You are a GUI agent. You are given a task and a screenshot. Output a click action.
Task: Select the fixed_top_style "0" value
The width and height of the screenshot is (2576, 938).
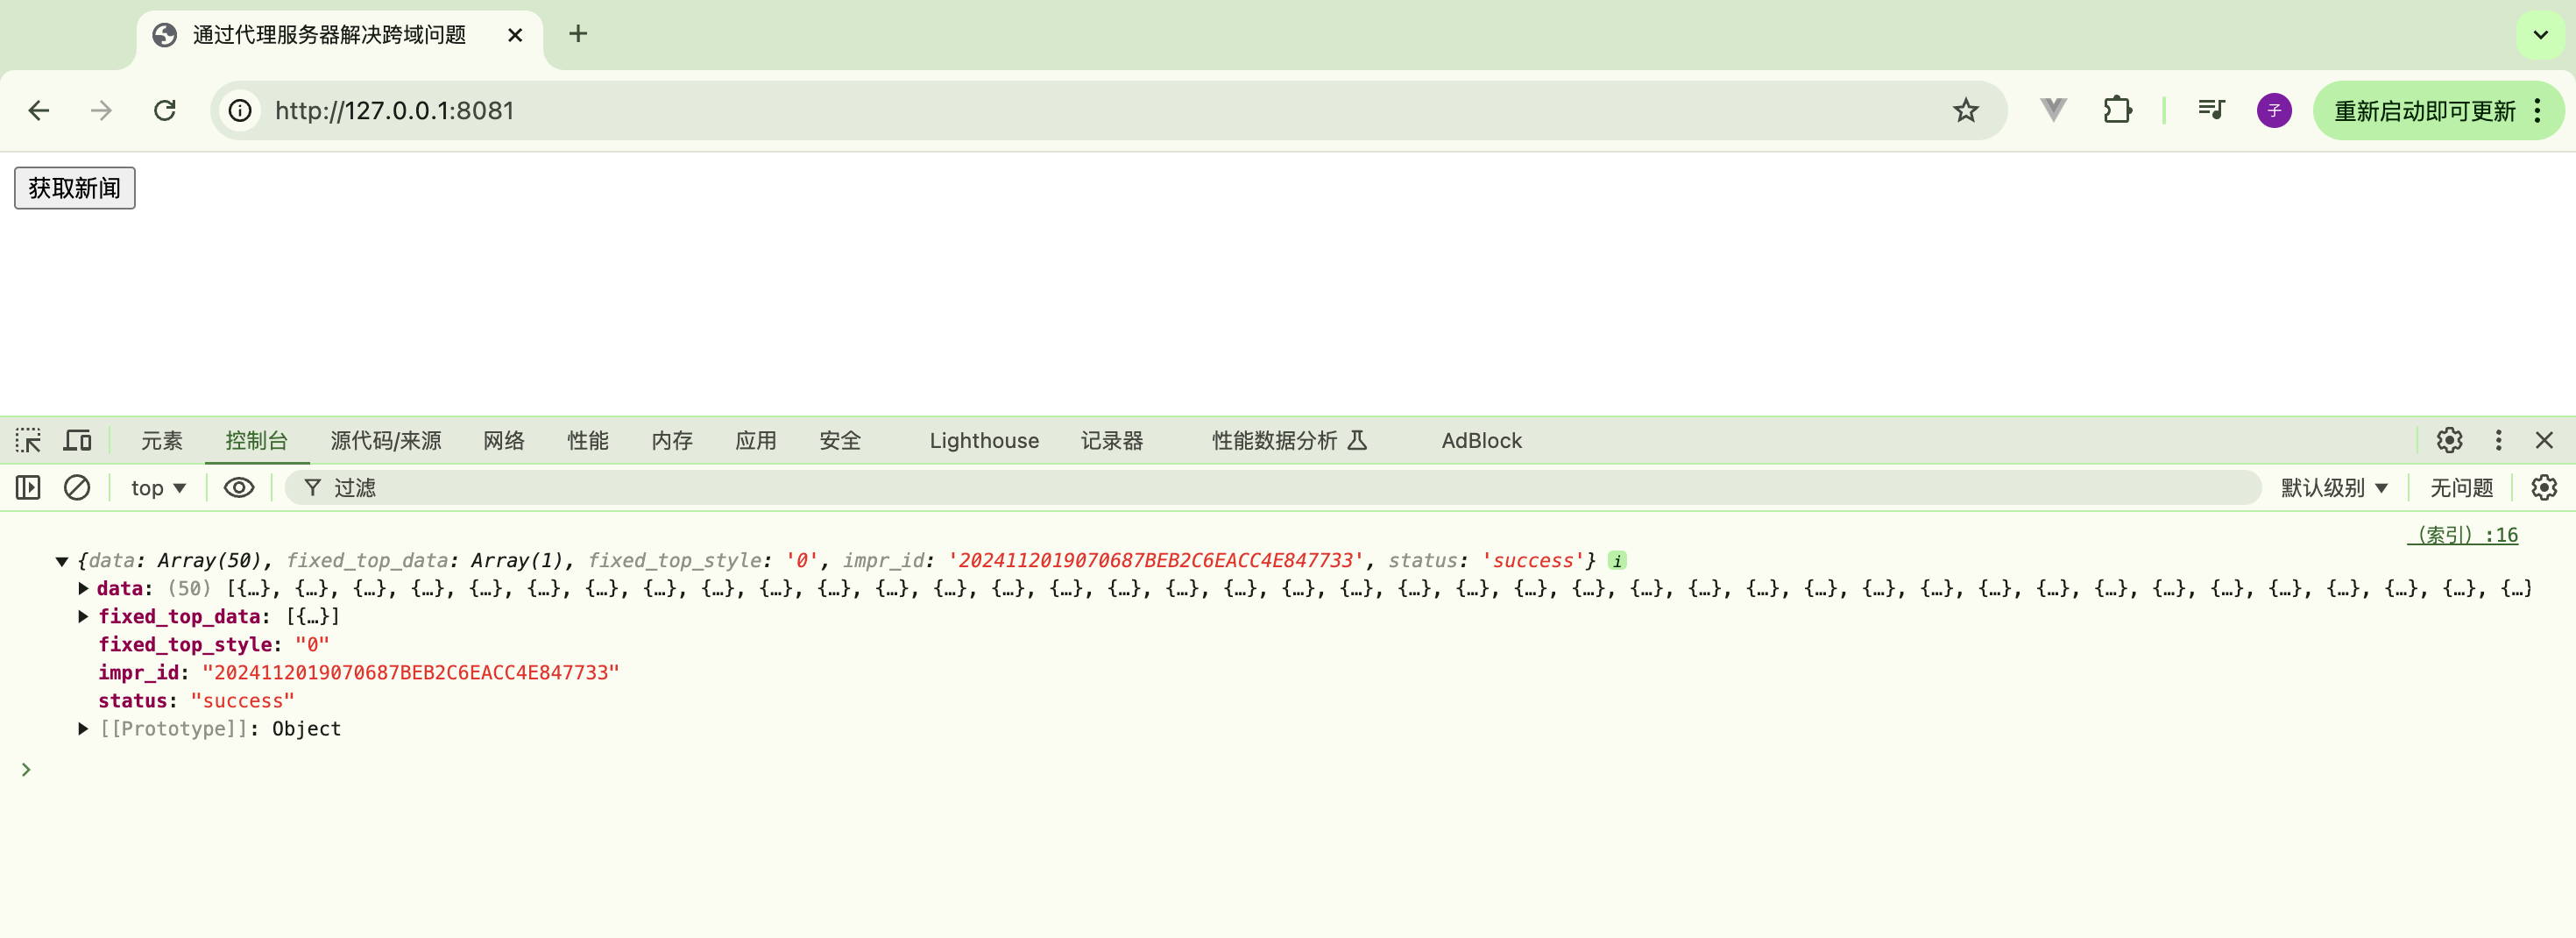312,644
